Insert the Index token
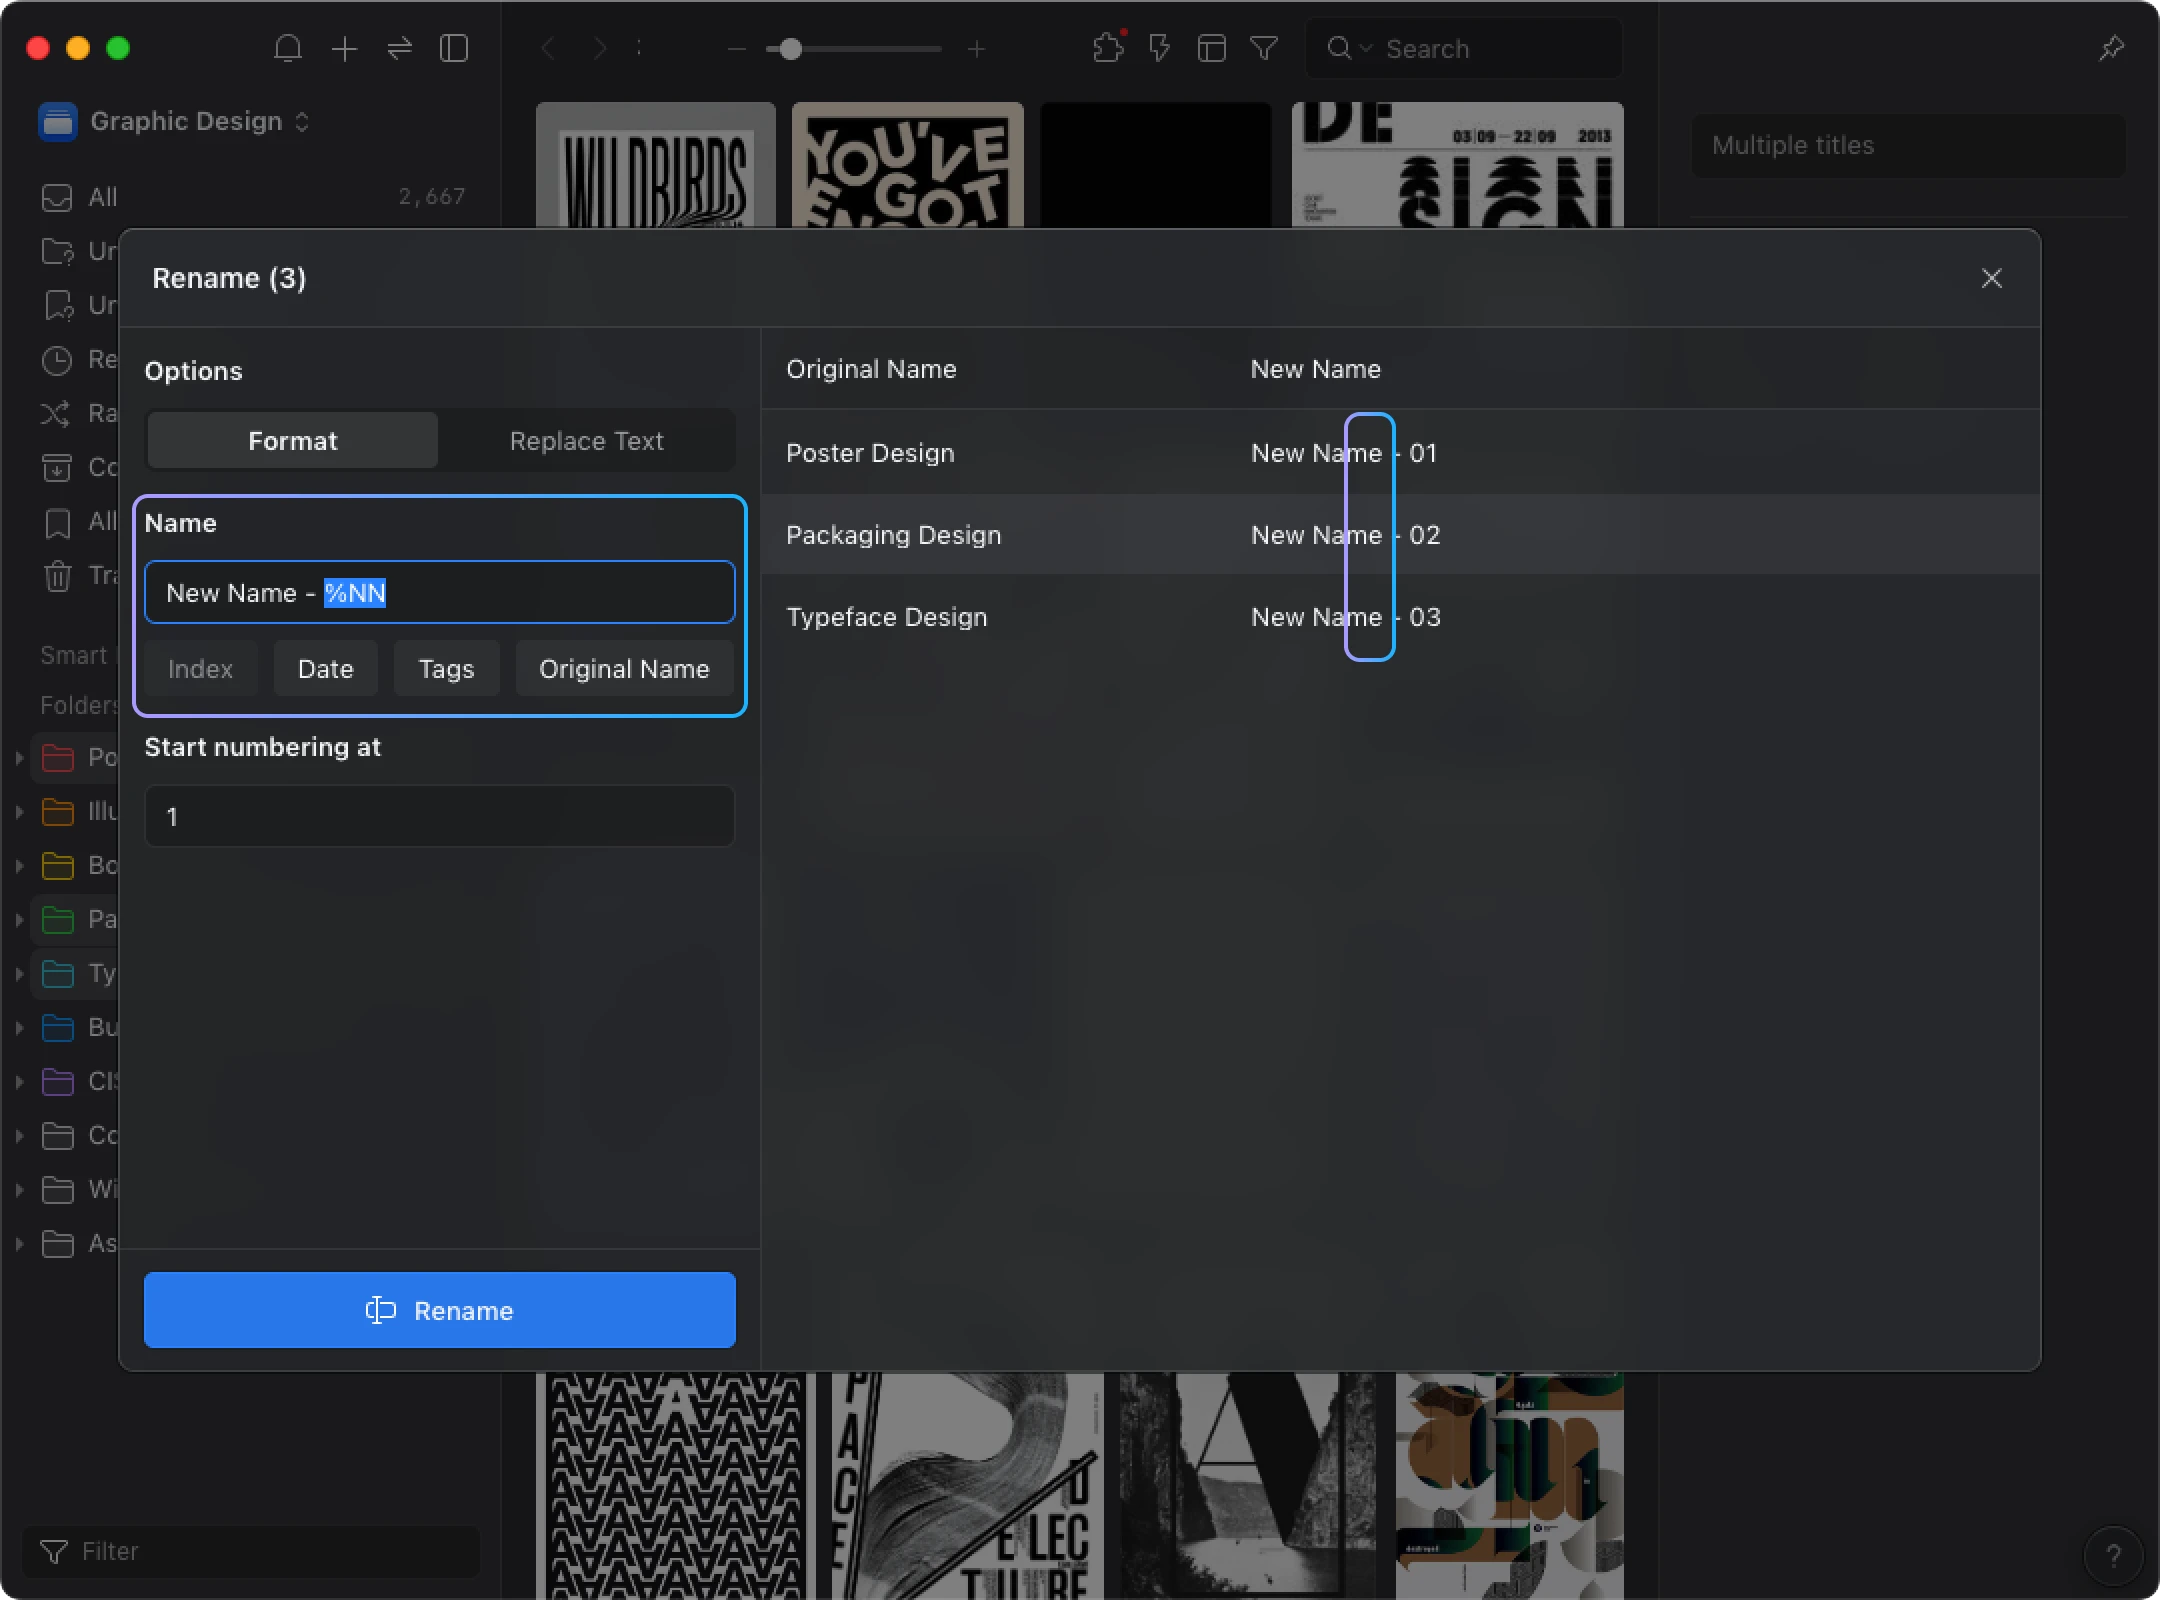2160x1600 pixels. 200,669
